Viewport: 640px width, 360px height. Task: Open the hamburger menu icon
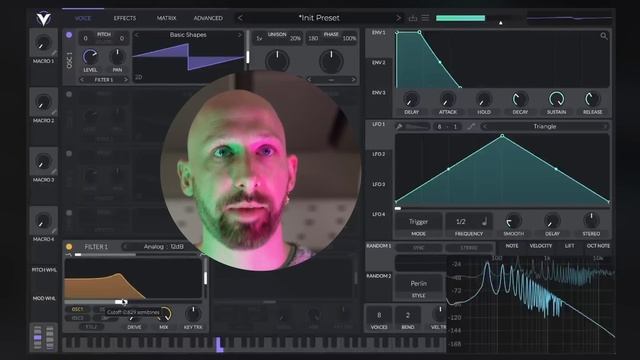(x=425, y=18)
